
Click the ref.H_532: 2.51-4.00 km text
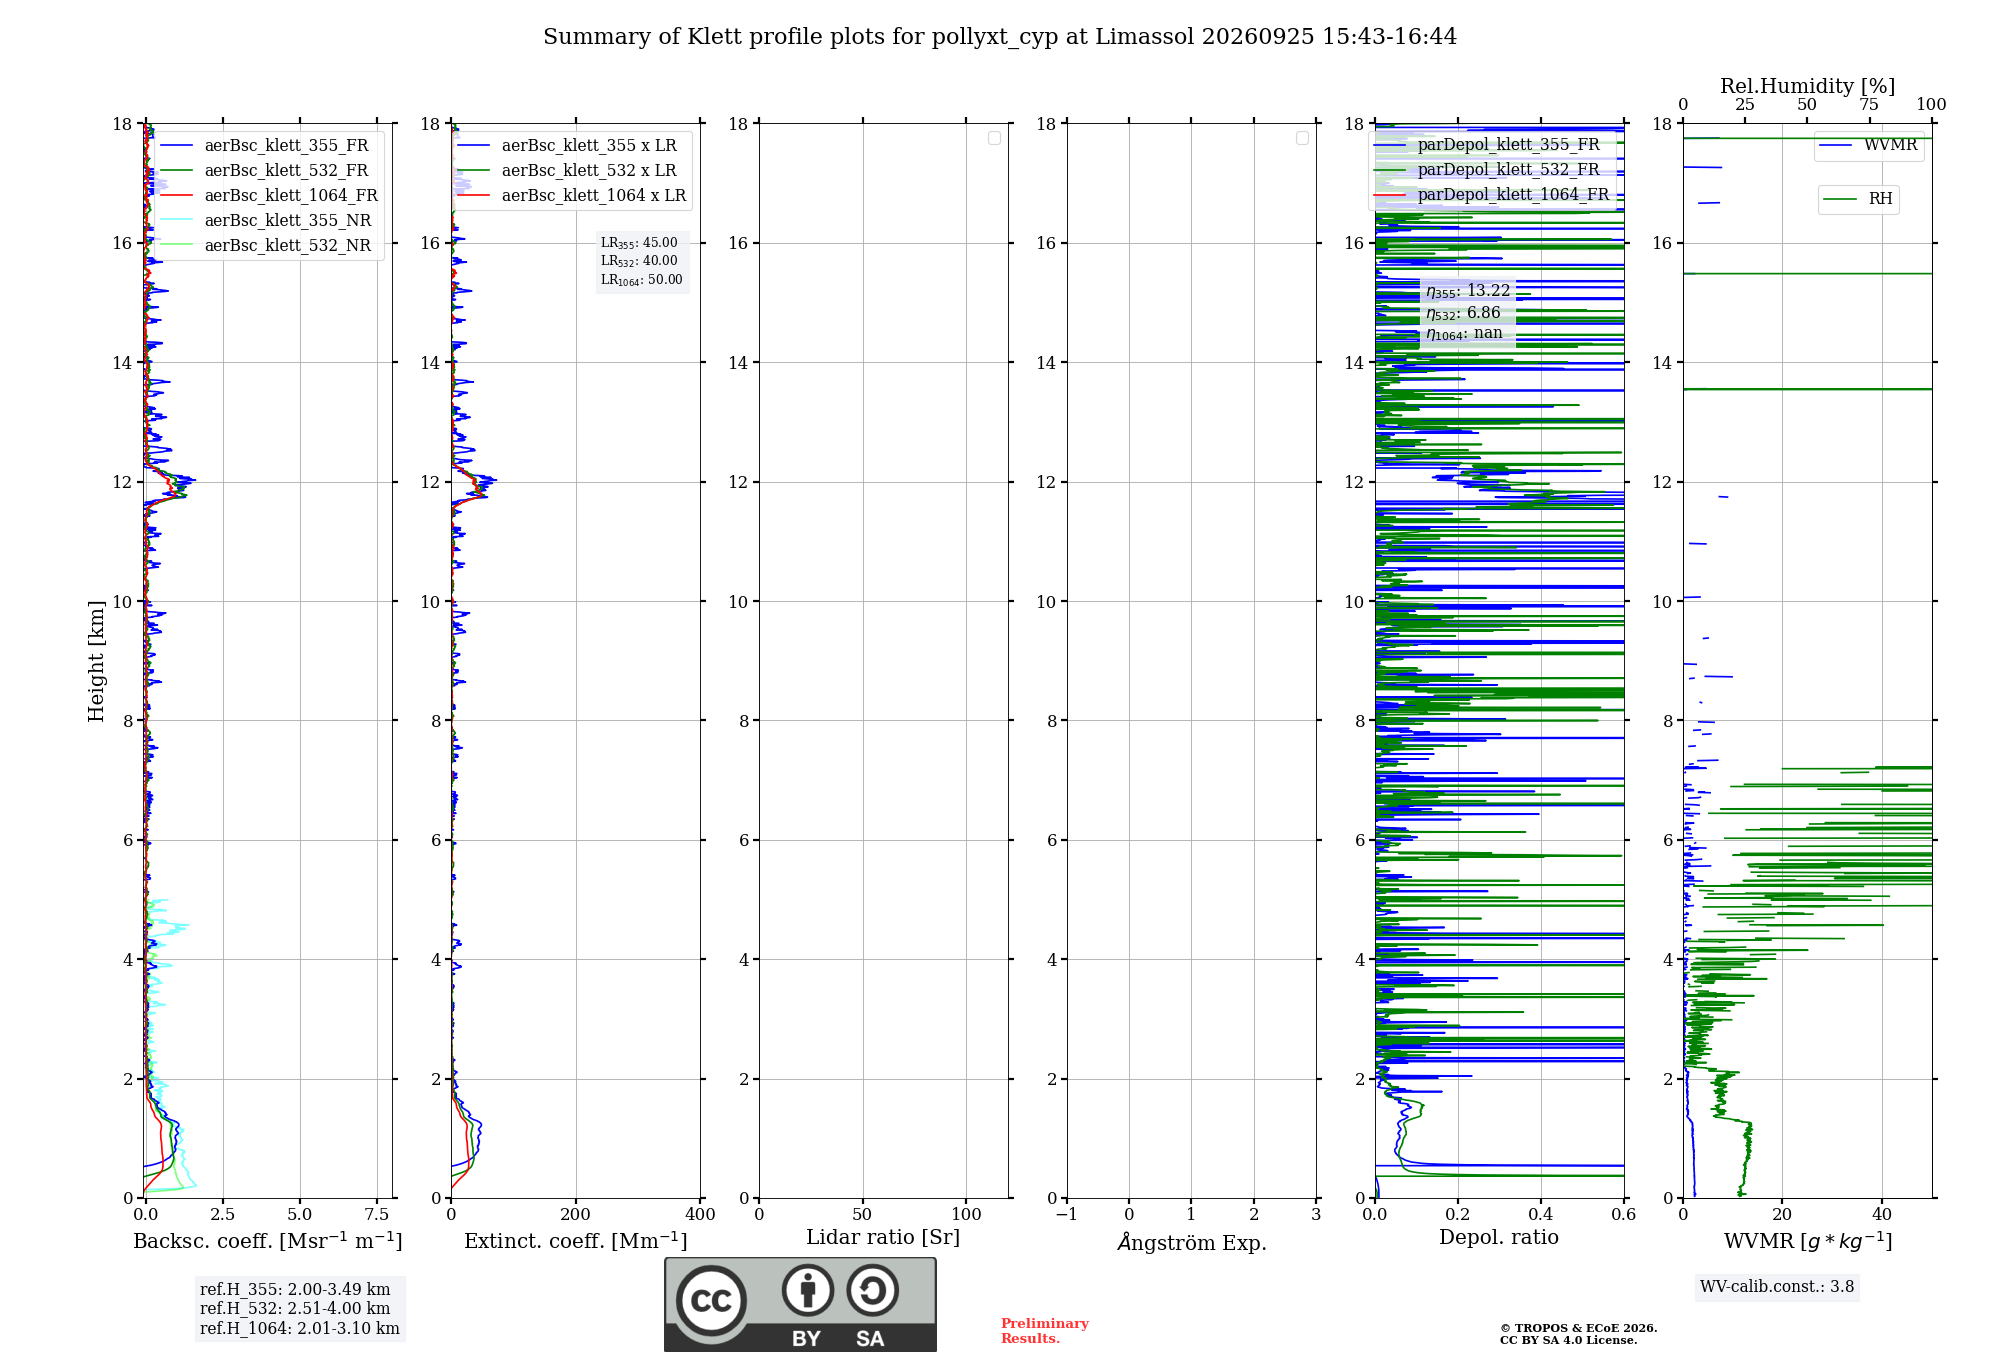coord(295,1309)
